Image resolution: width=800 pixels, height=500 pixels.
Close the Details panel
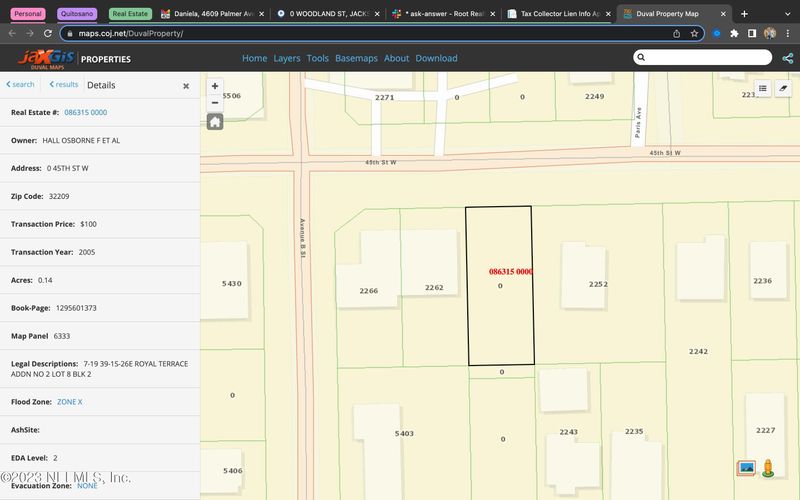click(x=186, y=86)
